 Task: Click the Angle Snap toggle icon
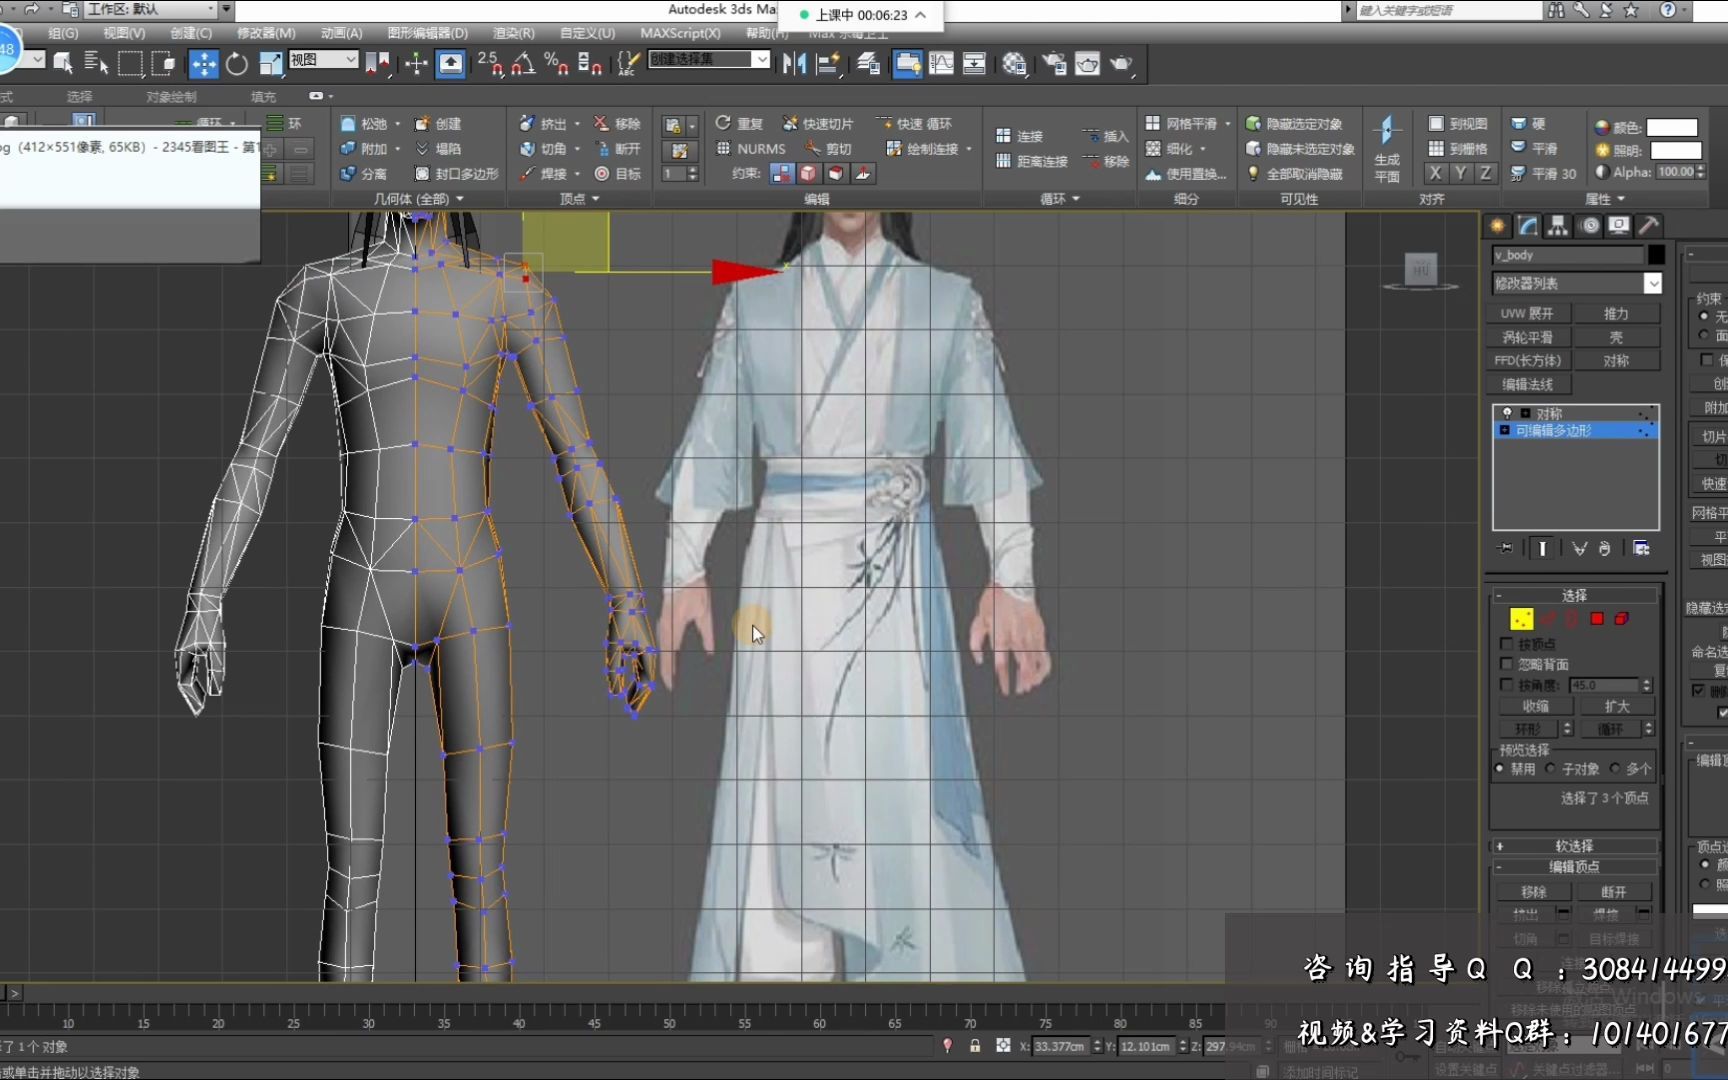[522, 64]
